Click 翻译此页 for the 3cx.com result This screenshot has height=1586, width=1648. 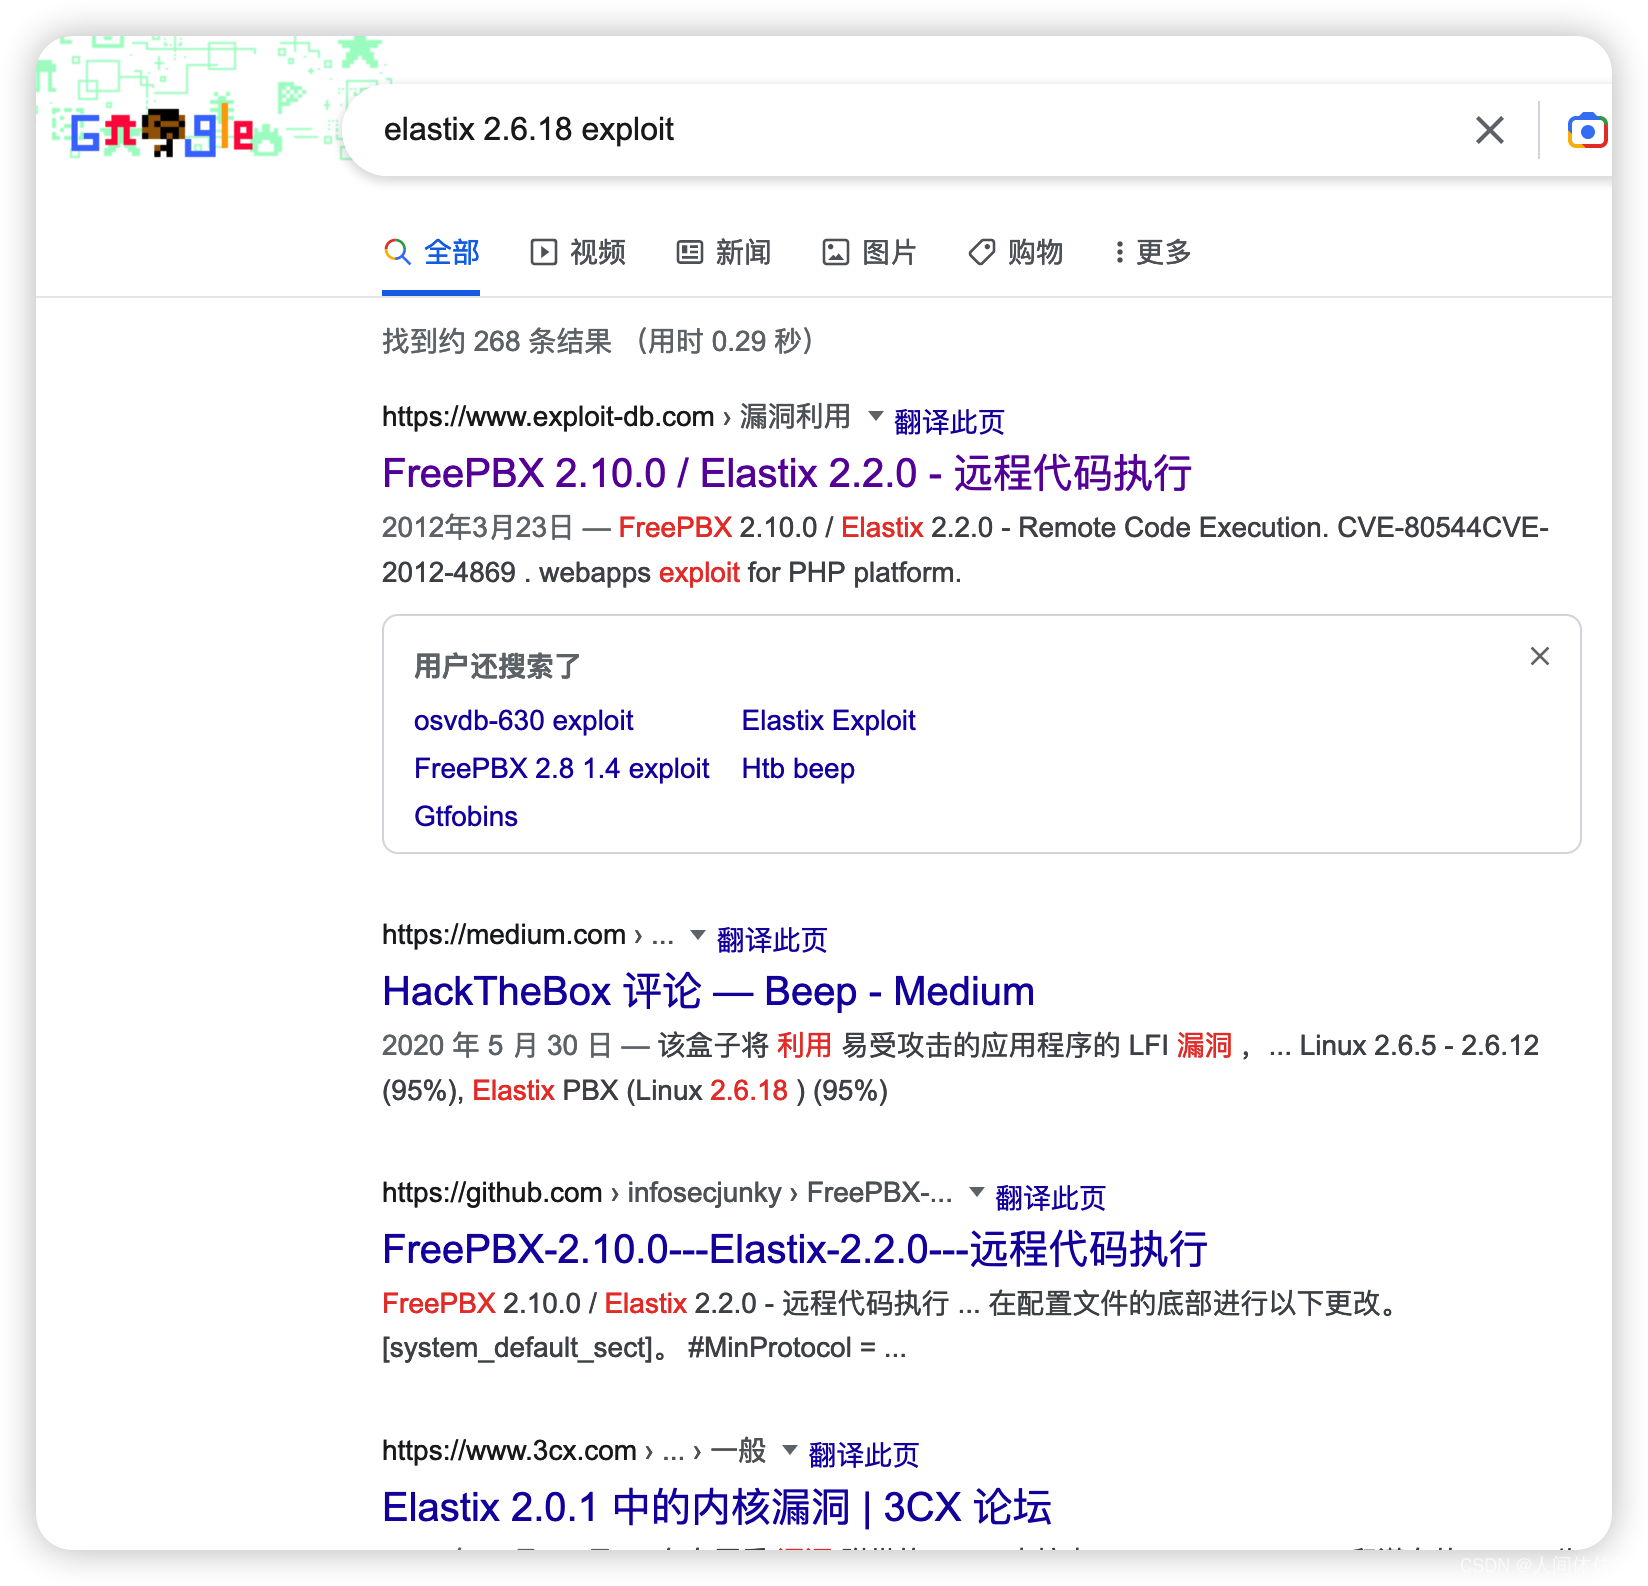(864, 1455)
